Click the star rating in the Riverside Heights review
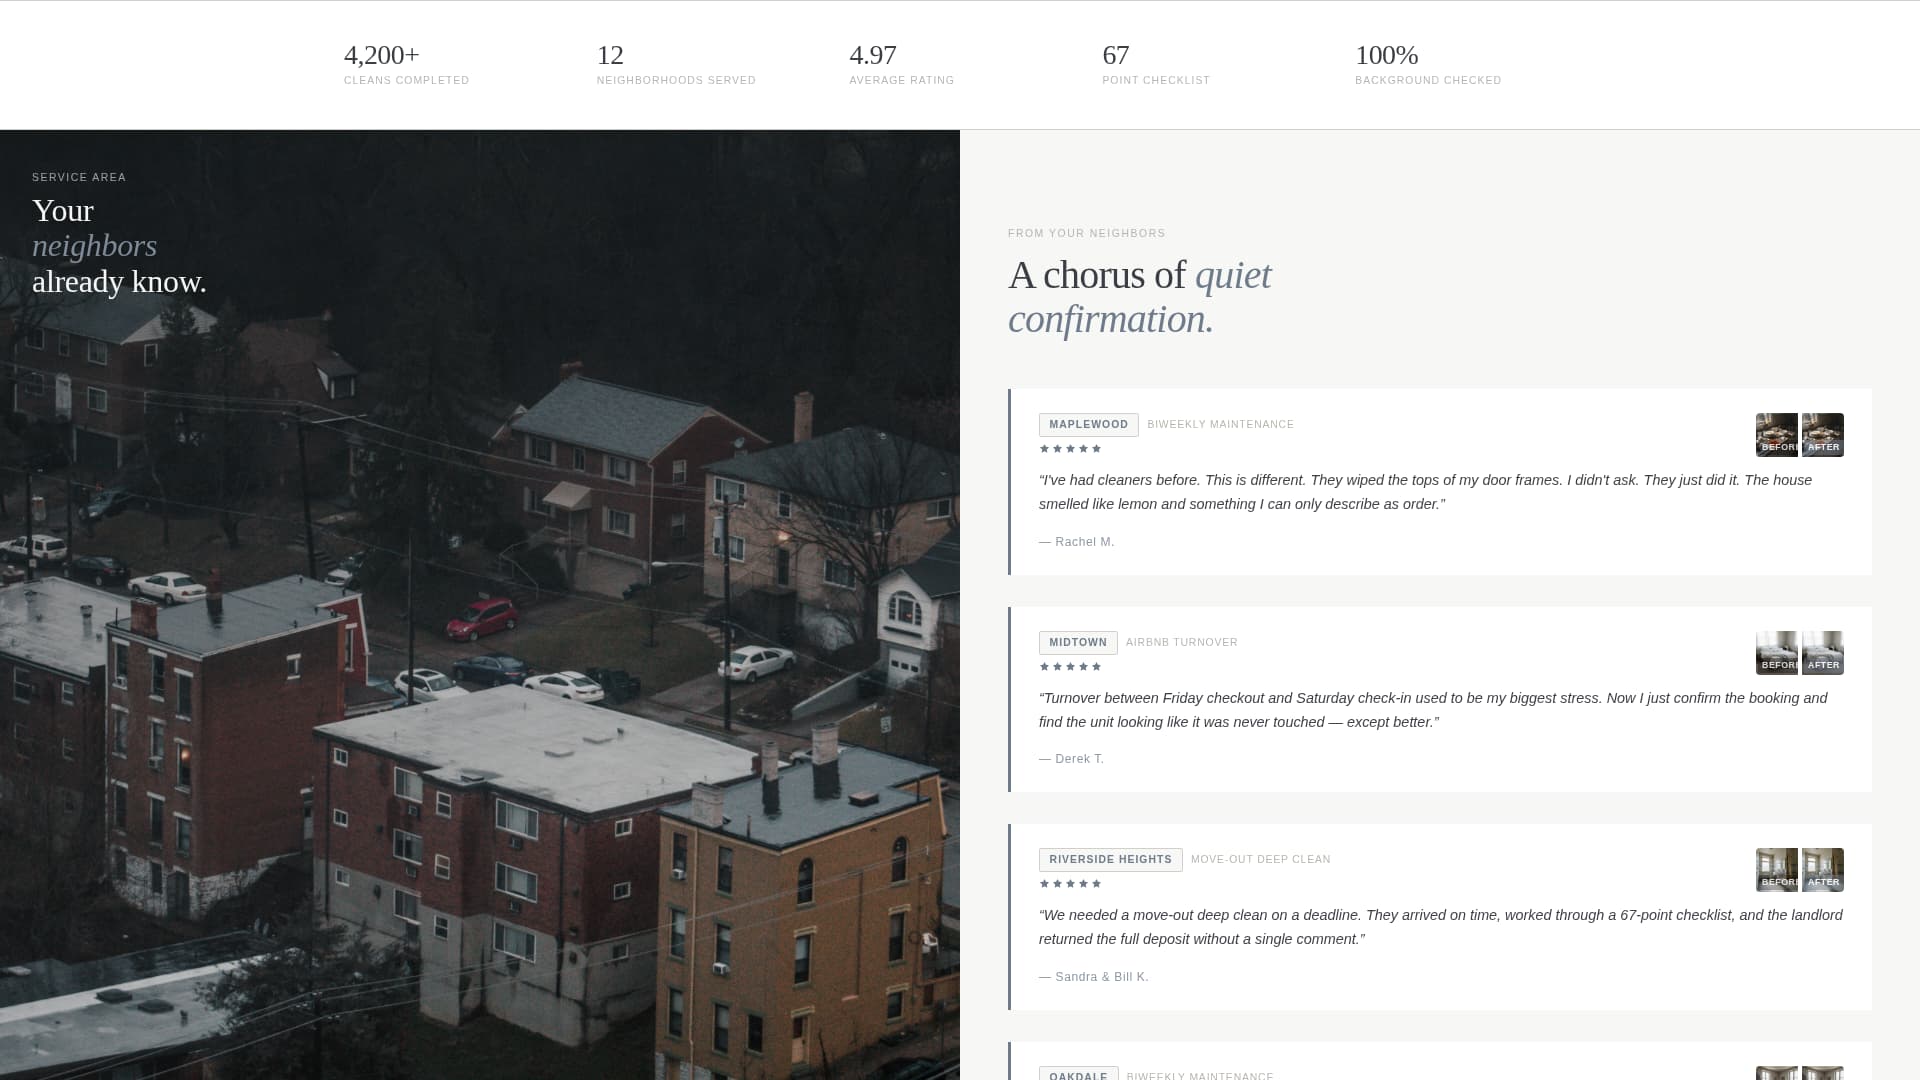The image size is (1920, 1080). (1070, 884)
